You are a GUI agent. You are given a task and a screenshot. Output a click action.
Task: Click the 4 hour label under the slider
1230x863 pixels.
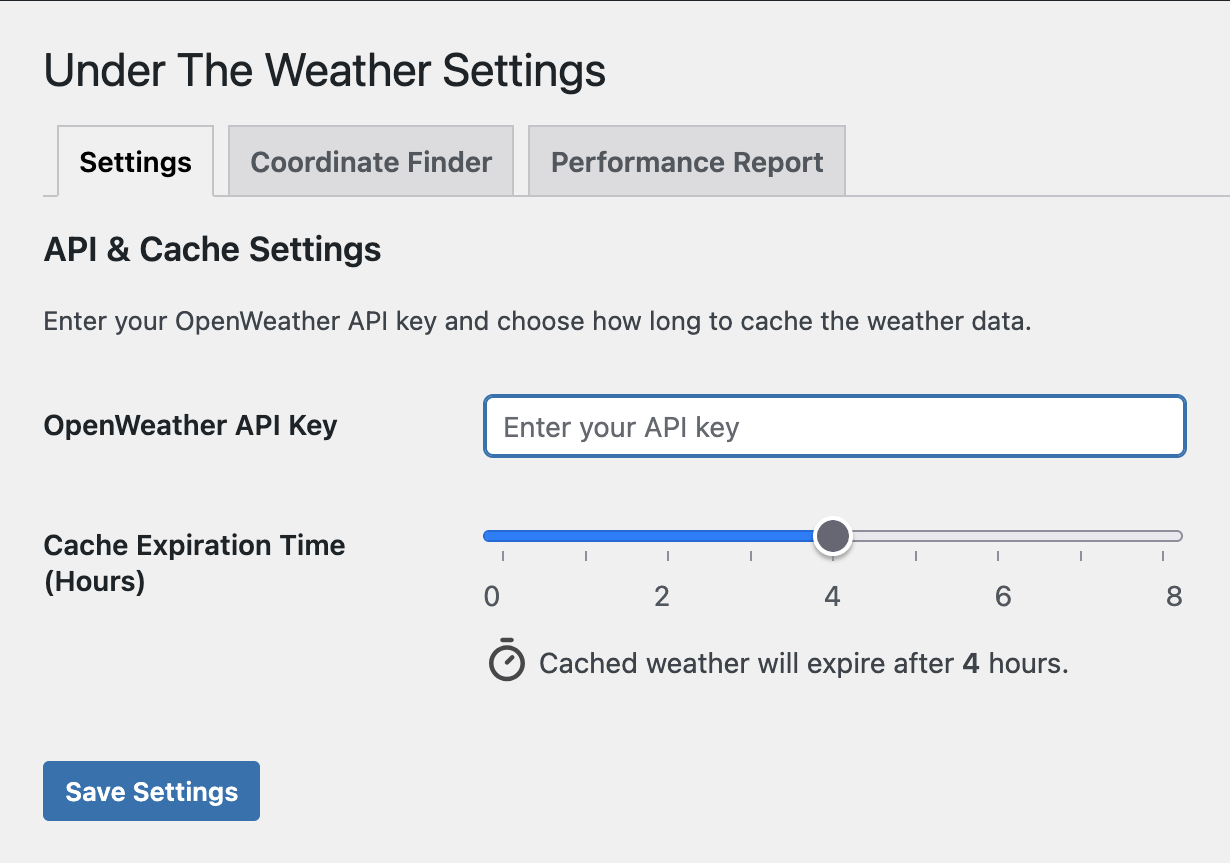point(832,597)
